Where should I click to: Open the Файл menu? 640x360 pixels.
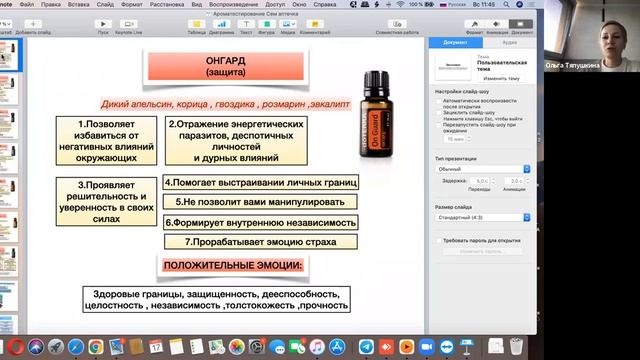tap(27, 4)
